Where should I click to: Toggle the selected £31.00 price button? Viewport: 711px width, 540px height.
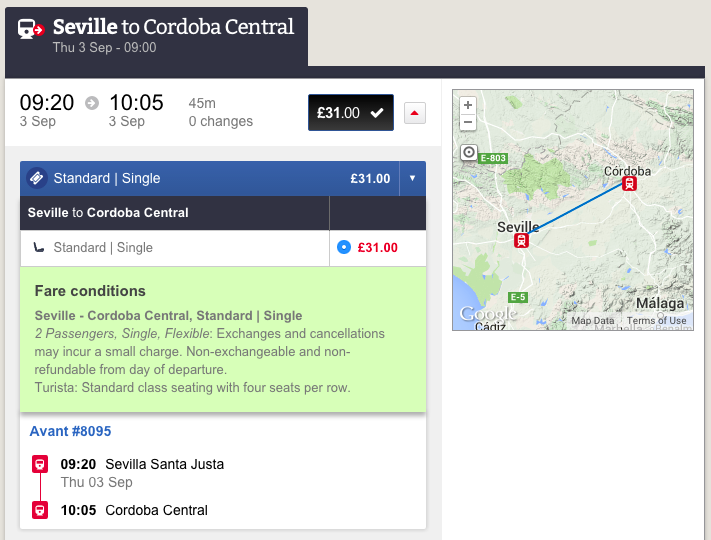(351, 112)
